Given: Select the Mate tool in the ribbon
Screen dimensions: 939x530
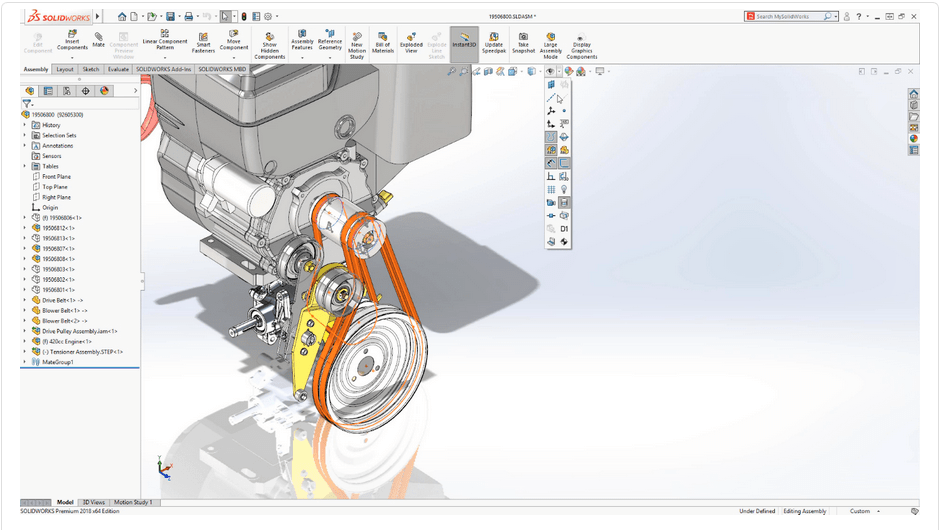Looking at the screenshot, I should pyautogui.click(x=99, y=40).
